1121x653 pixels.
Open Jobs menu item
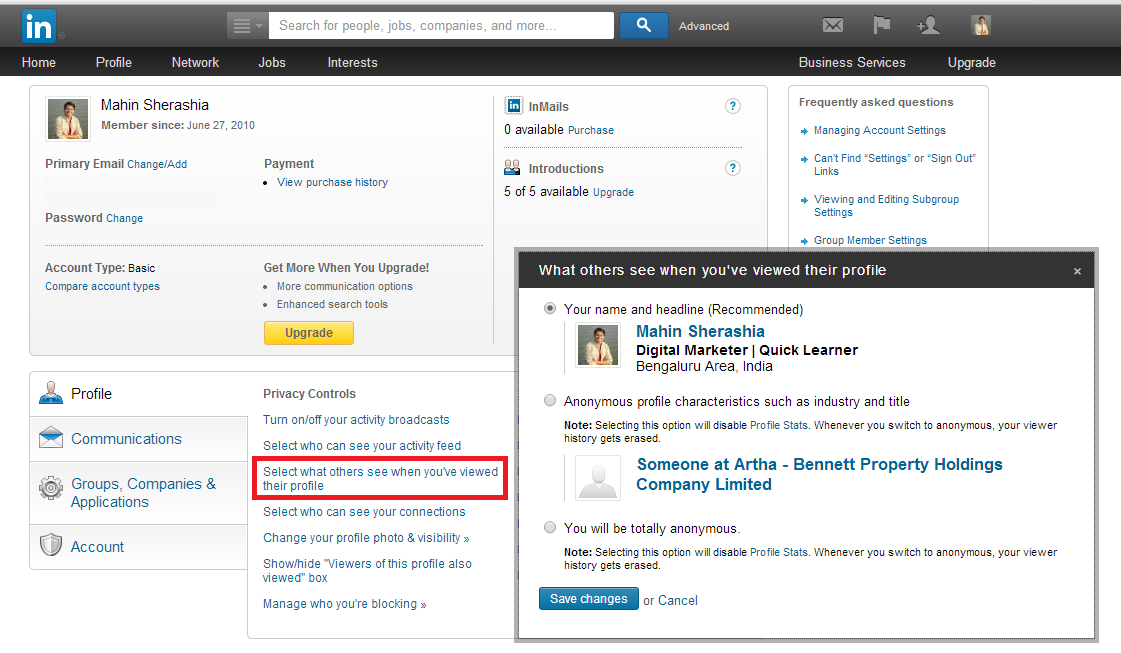tap(272, 62)
